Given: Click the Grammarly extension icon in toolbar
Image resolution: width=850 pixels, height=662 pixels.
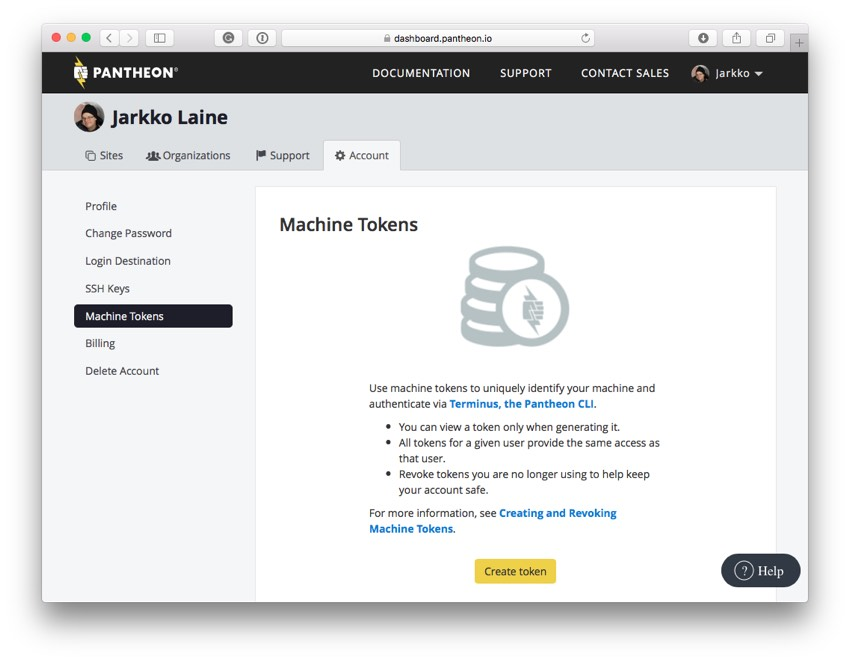Looking at the screenshot, I should point(229,38).
